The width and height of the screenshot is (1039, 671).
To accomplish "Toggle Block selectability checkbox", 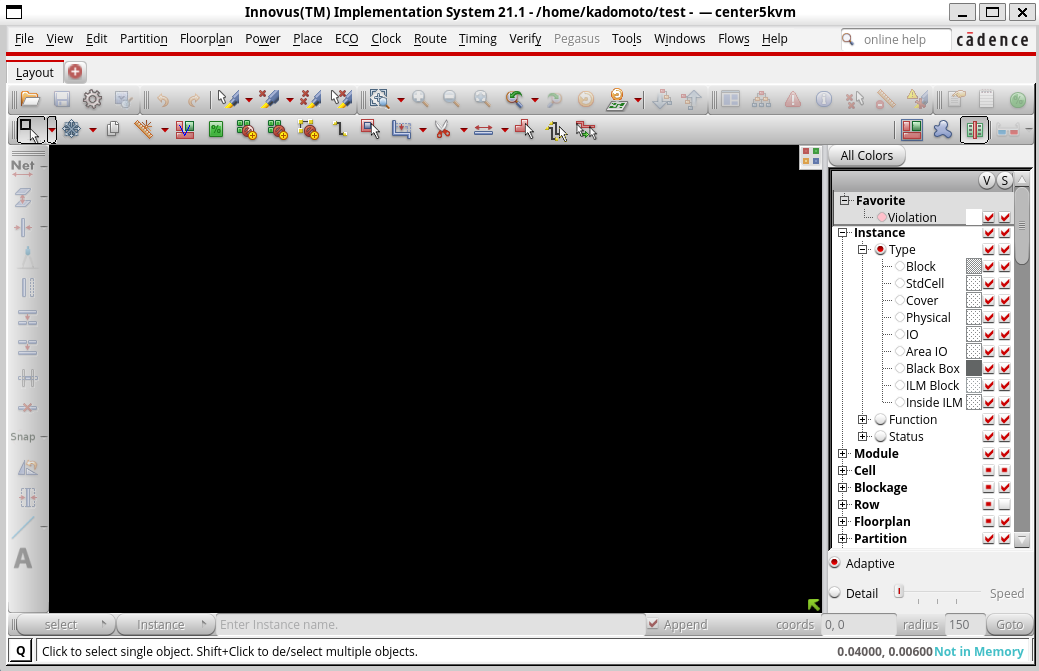I will click(1005, 266).
